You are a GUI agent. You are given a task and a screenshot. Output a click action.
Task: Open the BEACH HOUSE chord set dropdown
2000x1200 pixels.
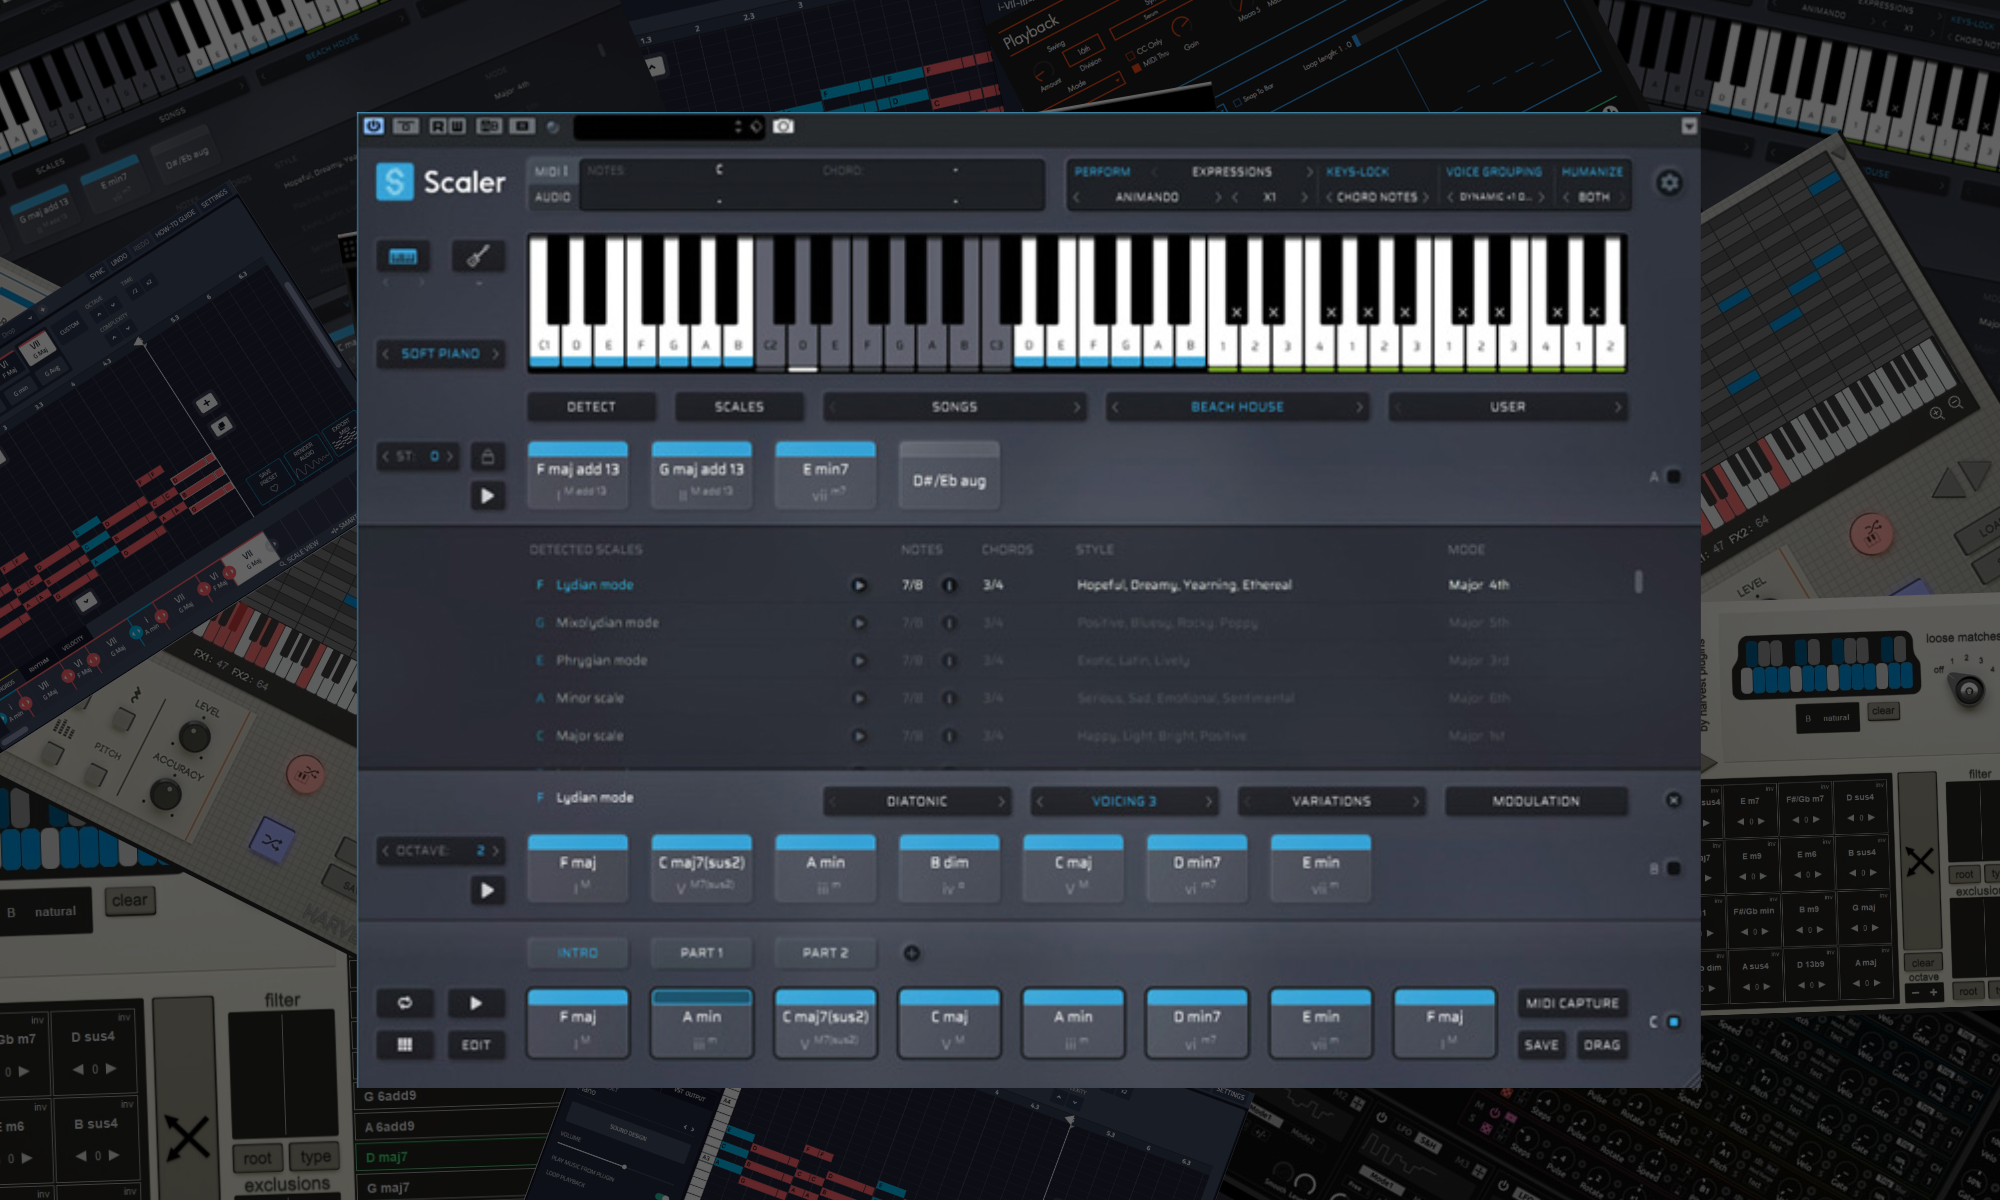click(x=1236, y=407)
